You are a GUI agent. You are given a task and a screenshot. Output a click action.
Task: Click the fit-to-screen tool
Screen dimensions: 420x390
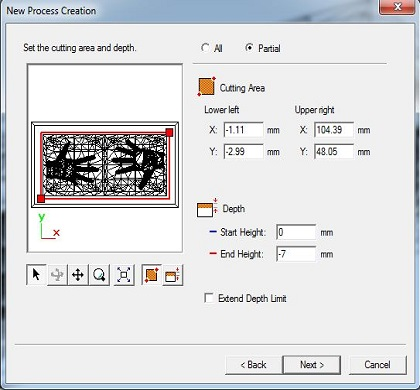click(x=124, y=275)
